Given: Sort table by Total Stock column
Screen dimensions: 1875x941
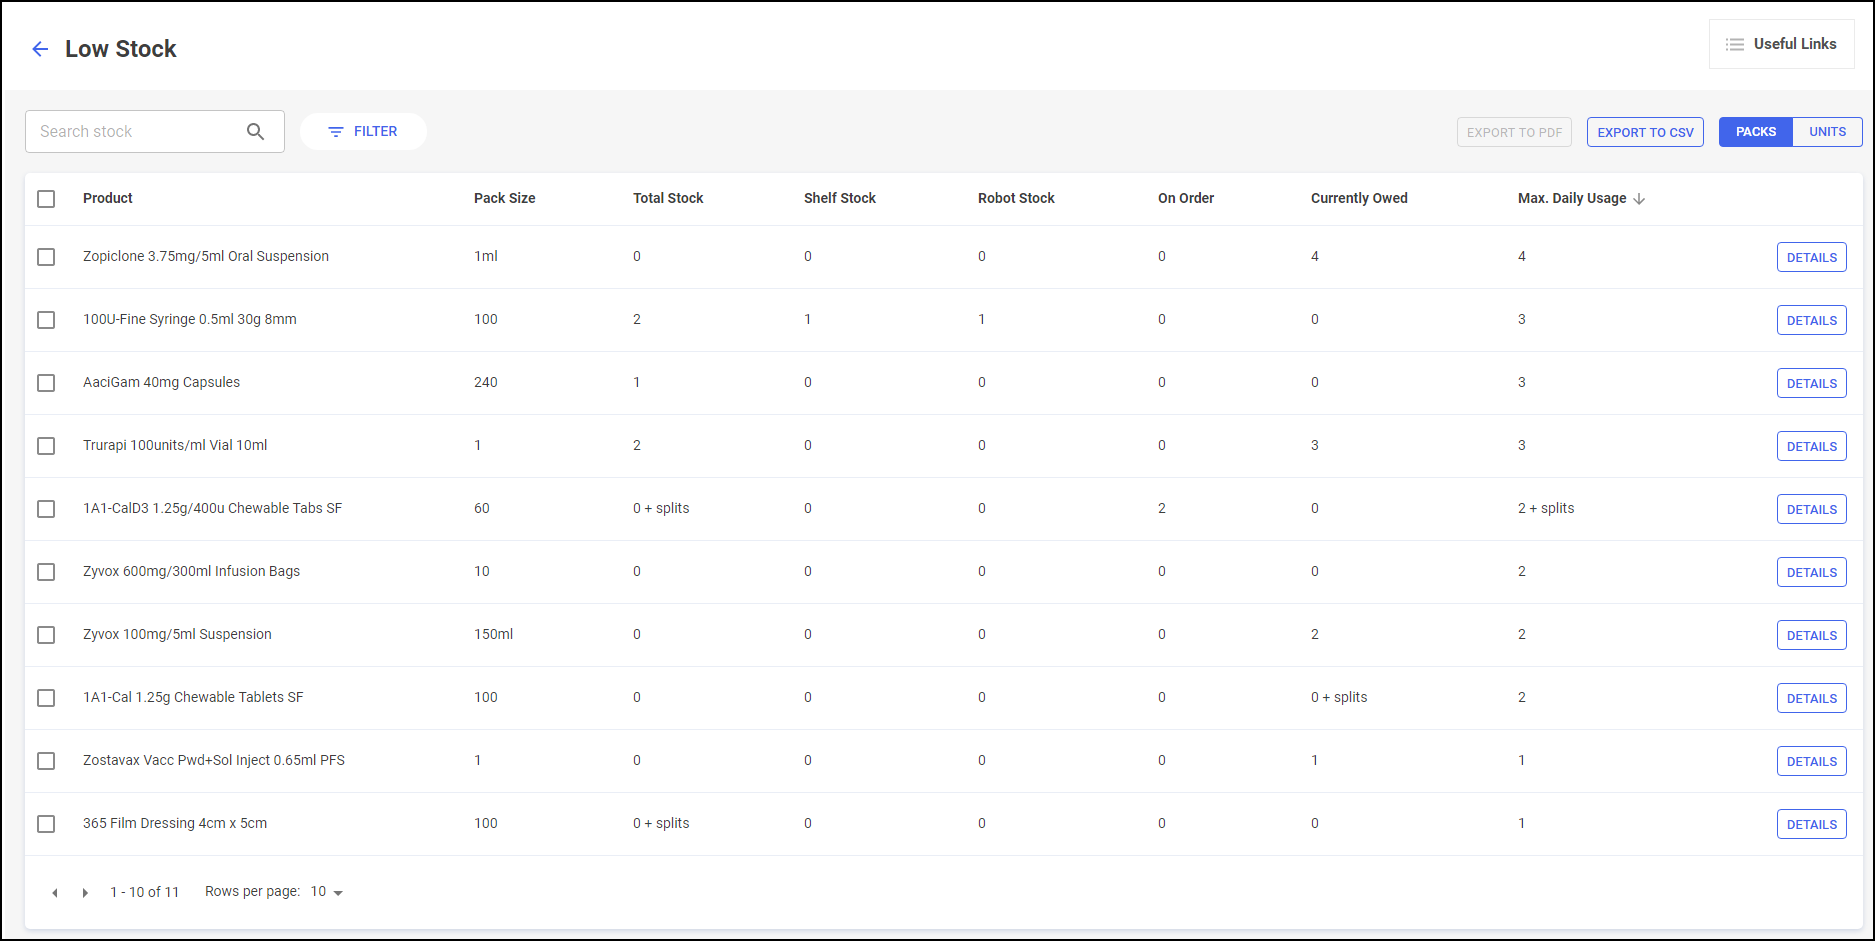Looking at the screenshot, I should tap(668, 199).
